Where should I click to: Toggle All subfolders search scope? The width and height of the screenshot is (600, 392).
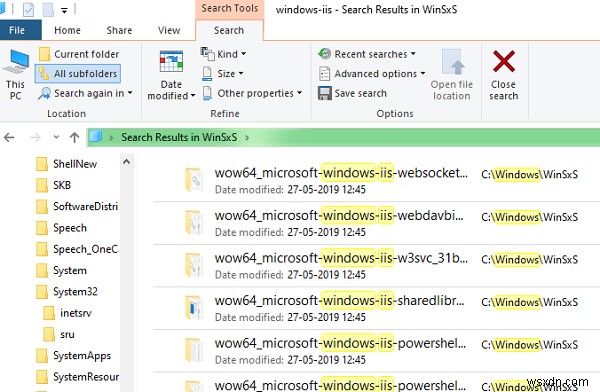78,74
